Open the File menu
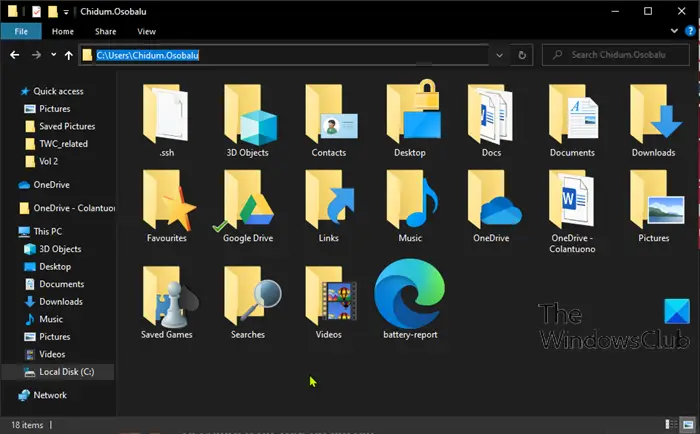This screenshot has height=434, width=700. 20,32
